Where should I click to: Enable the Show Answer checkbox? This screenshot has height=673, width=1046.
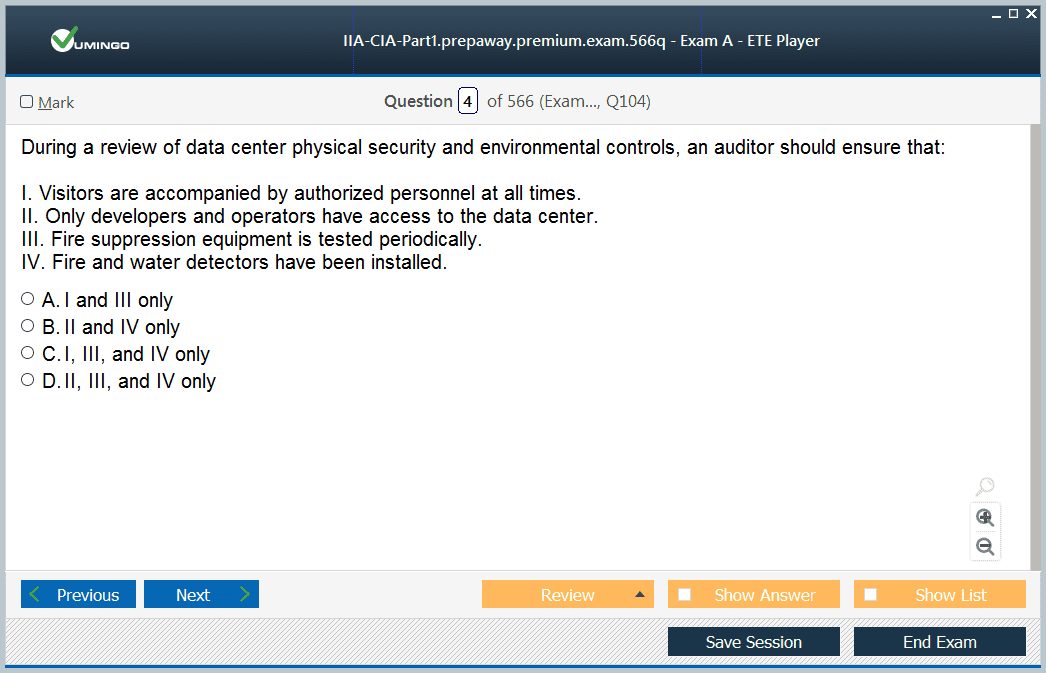pyautogui.click(x=685, y=595)
